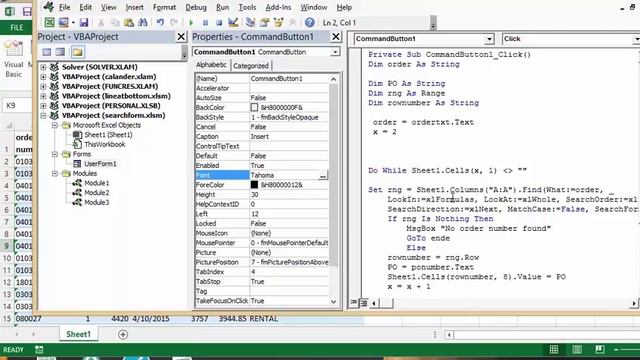The height and width of the screenshot is (360, 640).
Task: Click the Reset stop icon
Action: (219, 22)
